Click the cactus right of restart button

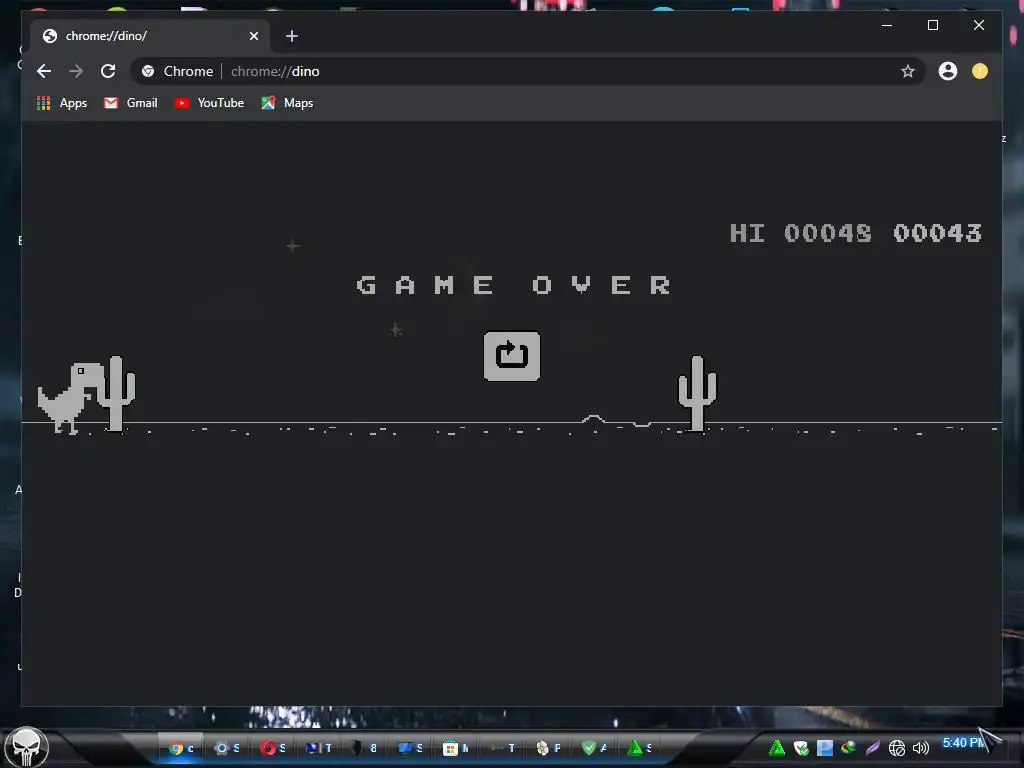point(697,393)
